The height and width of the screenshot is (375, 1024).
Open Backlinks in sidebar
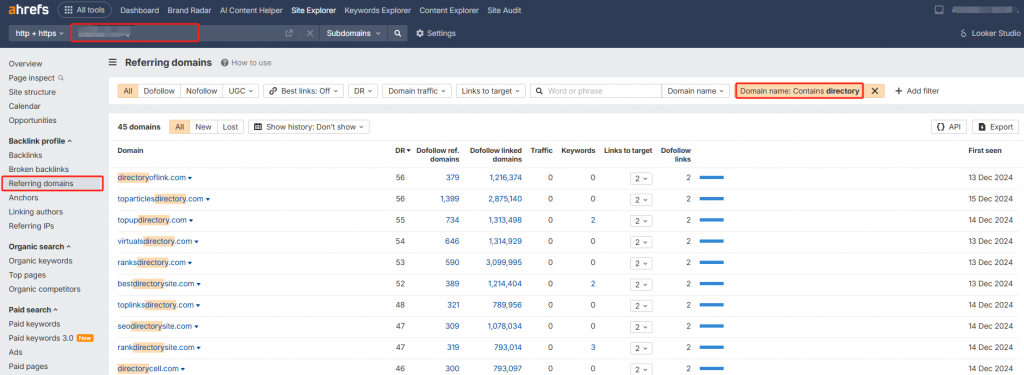(x=25, y=155)
